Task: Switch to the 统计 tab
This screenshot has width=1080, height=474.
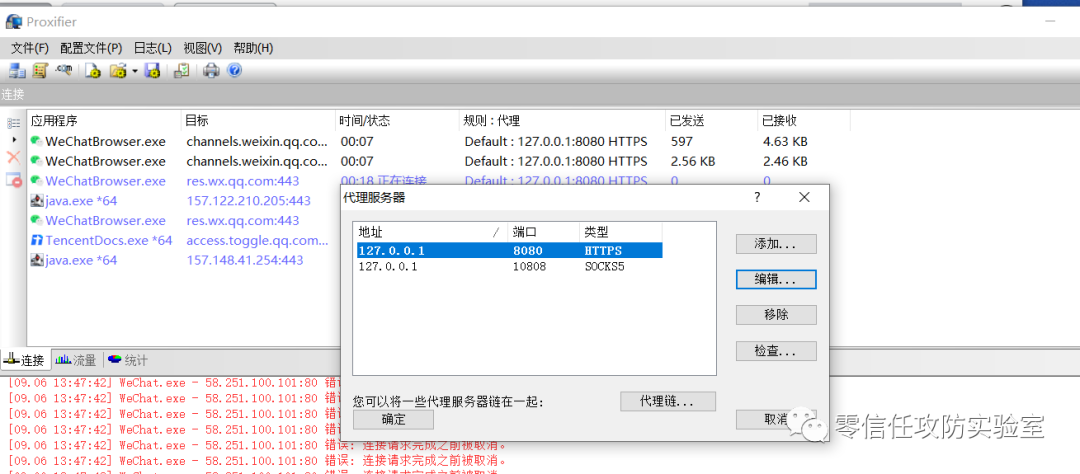Action: click(x=127, y=359)
